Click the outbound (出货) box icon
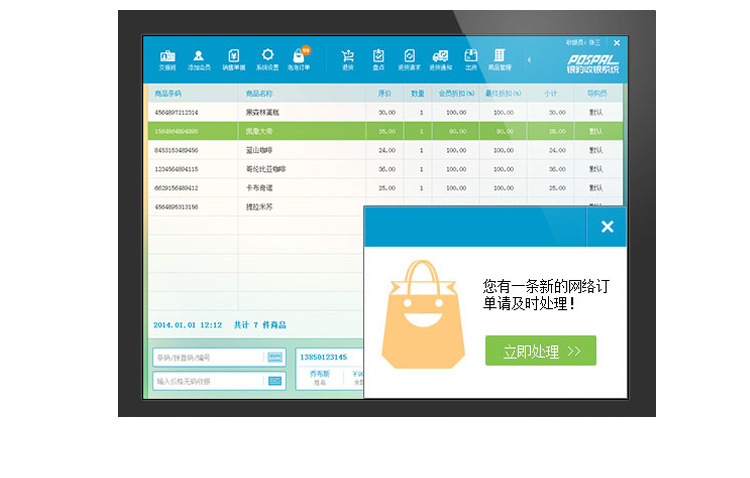Screen dimensions: 750x478 471,60
